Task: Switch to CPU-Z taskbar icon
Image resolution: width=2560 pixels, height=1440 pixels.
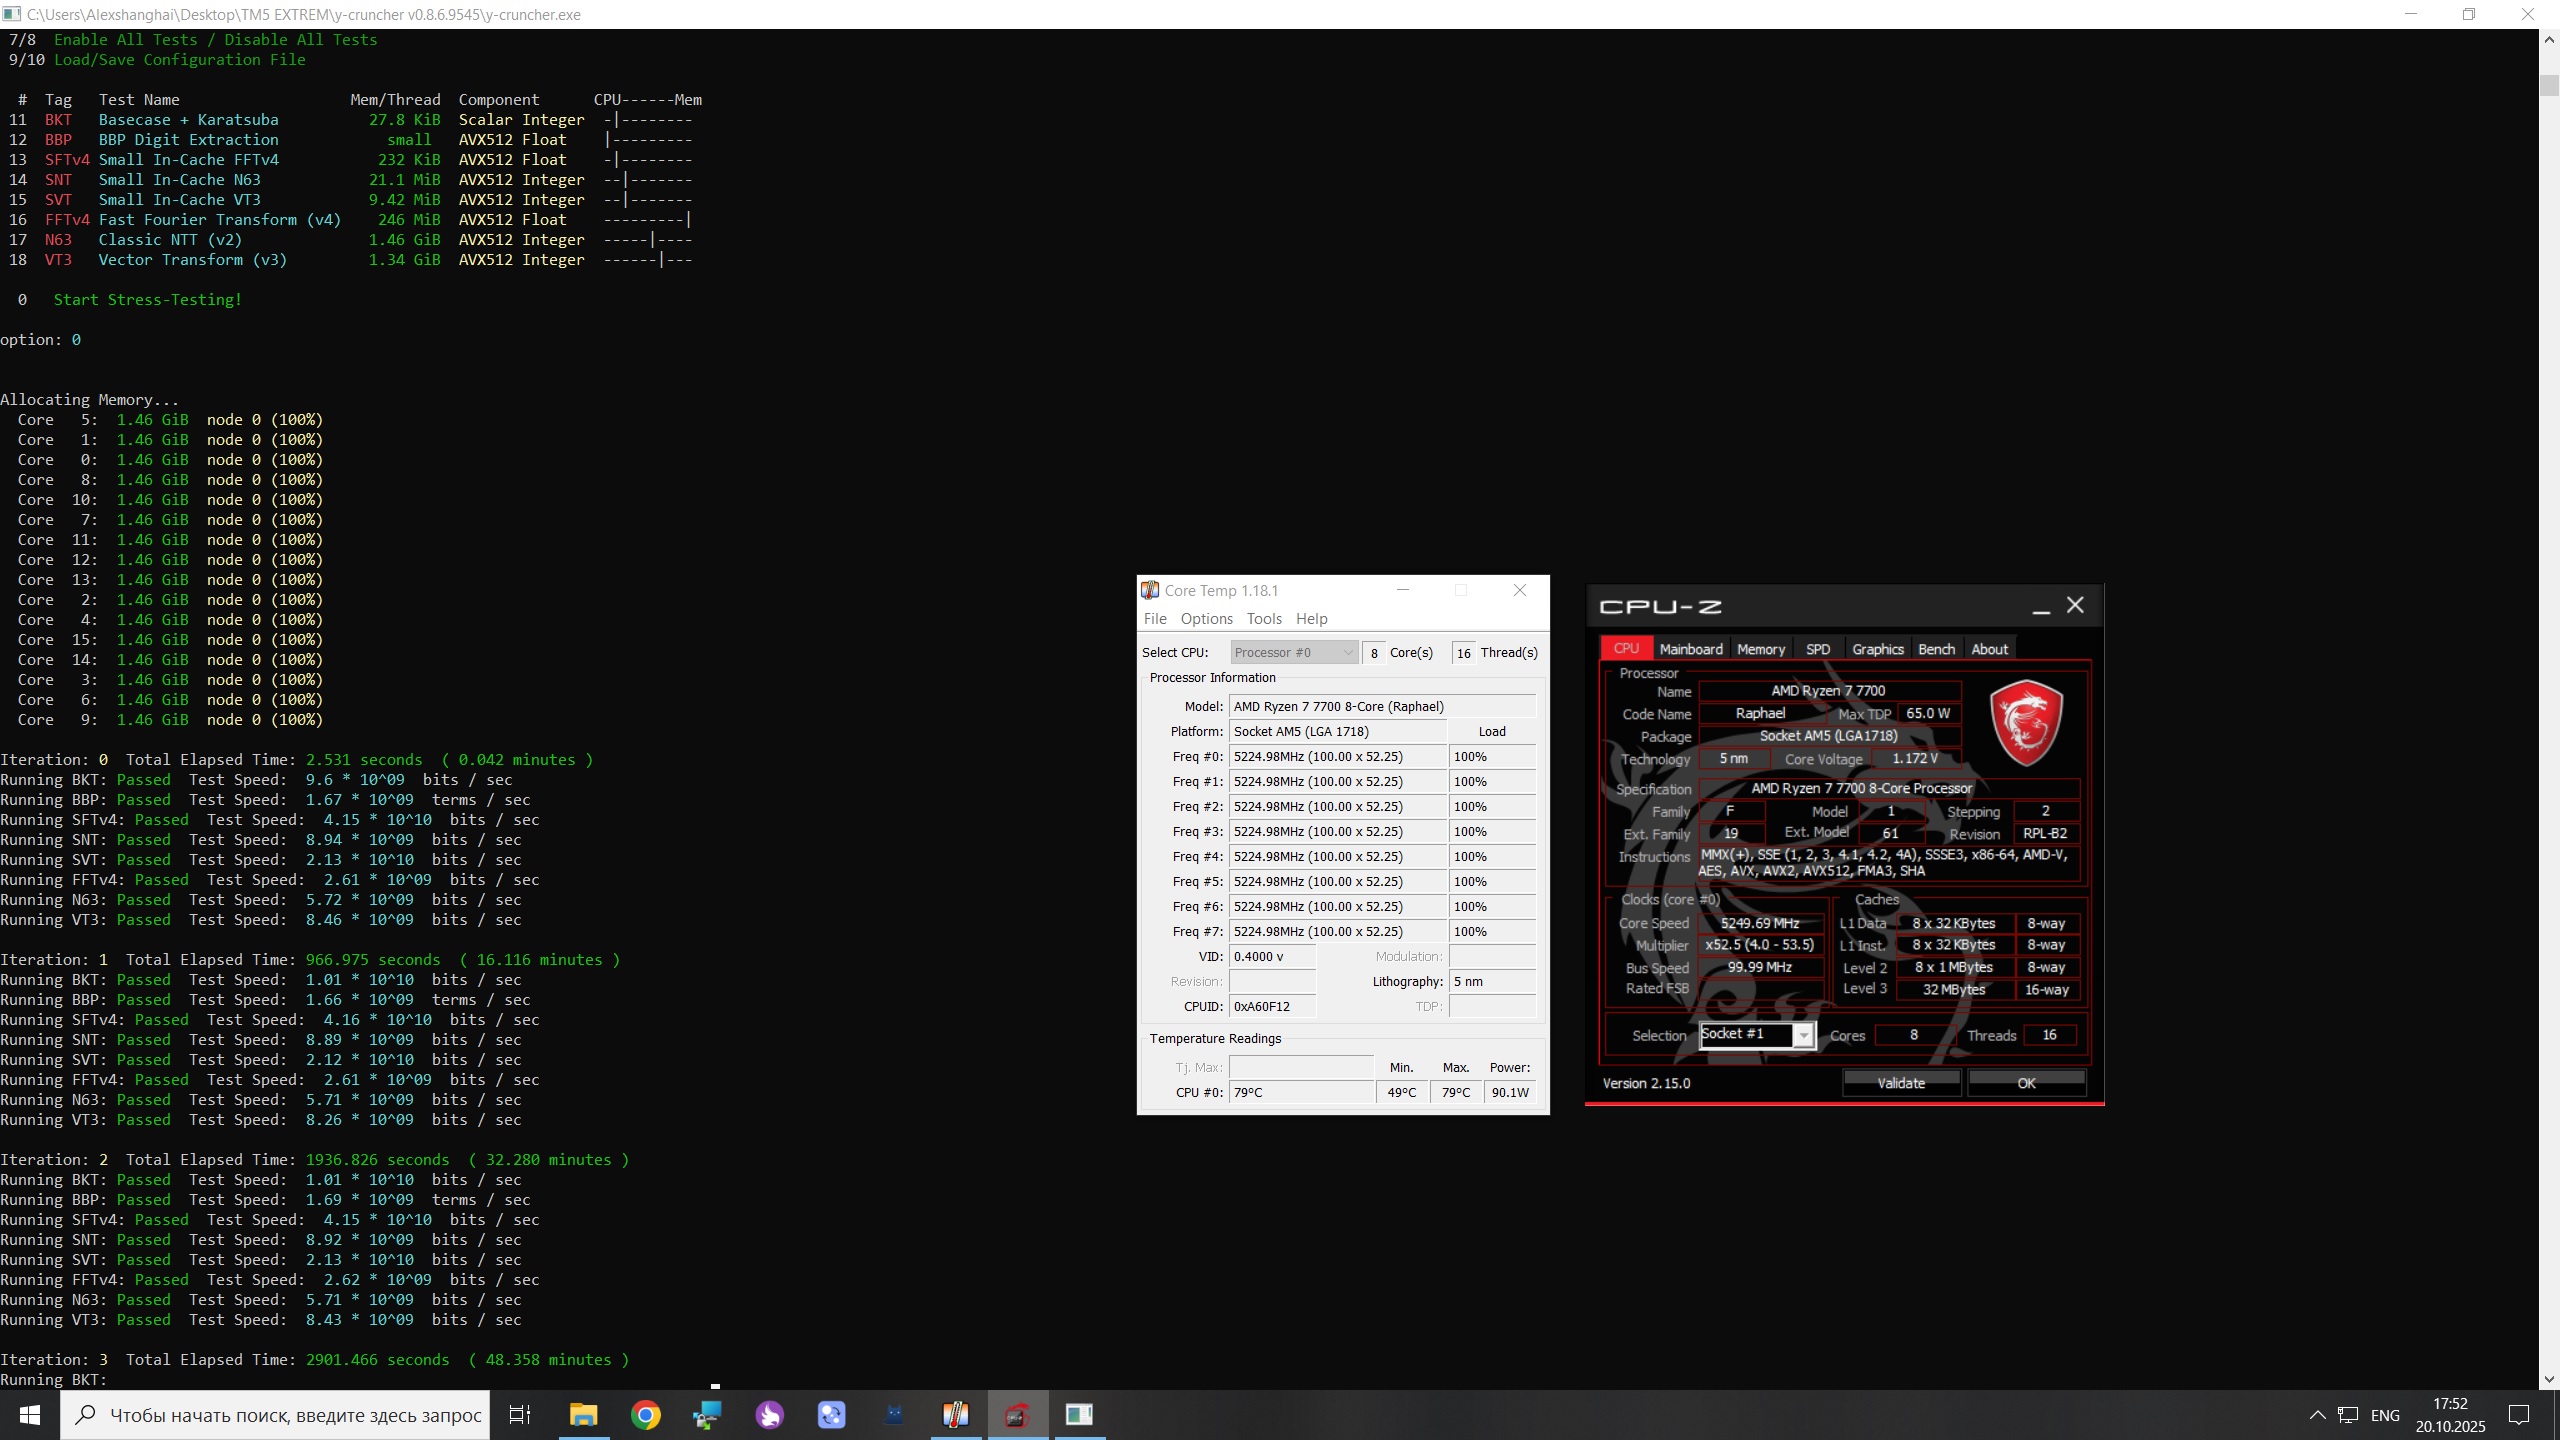Action: 1017,1415
